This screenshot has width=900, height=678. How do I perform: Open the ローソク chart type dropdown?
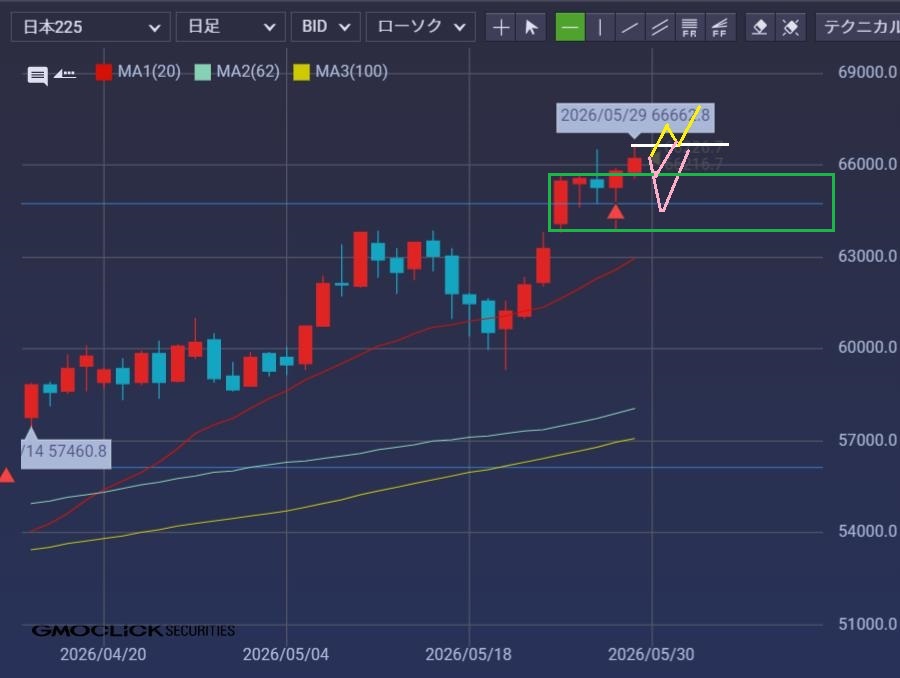[421, 27]
